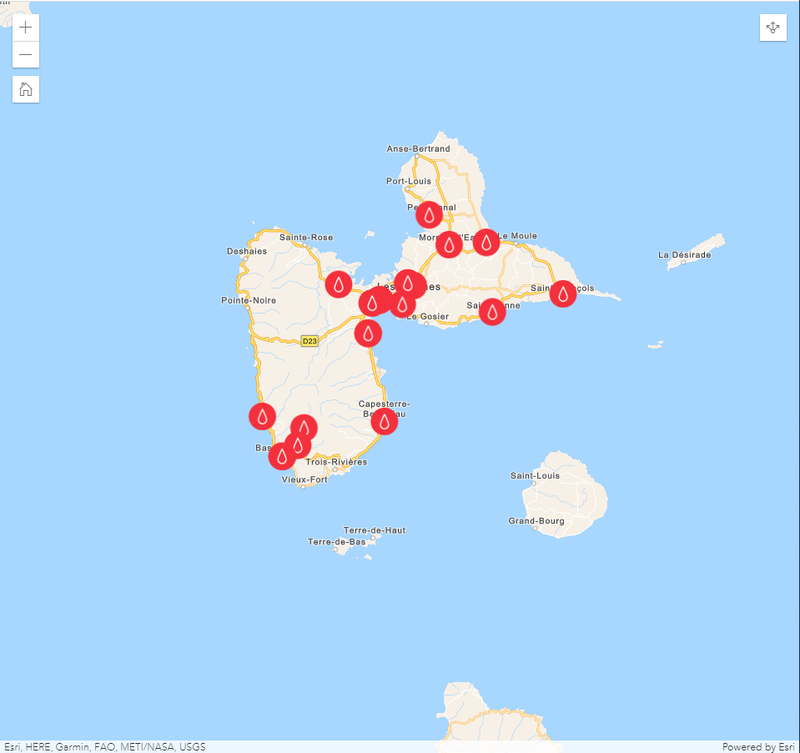Click the Grand-Bourg label on Marie-Galante
This screenshot has width=800, height=753.
536,521
